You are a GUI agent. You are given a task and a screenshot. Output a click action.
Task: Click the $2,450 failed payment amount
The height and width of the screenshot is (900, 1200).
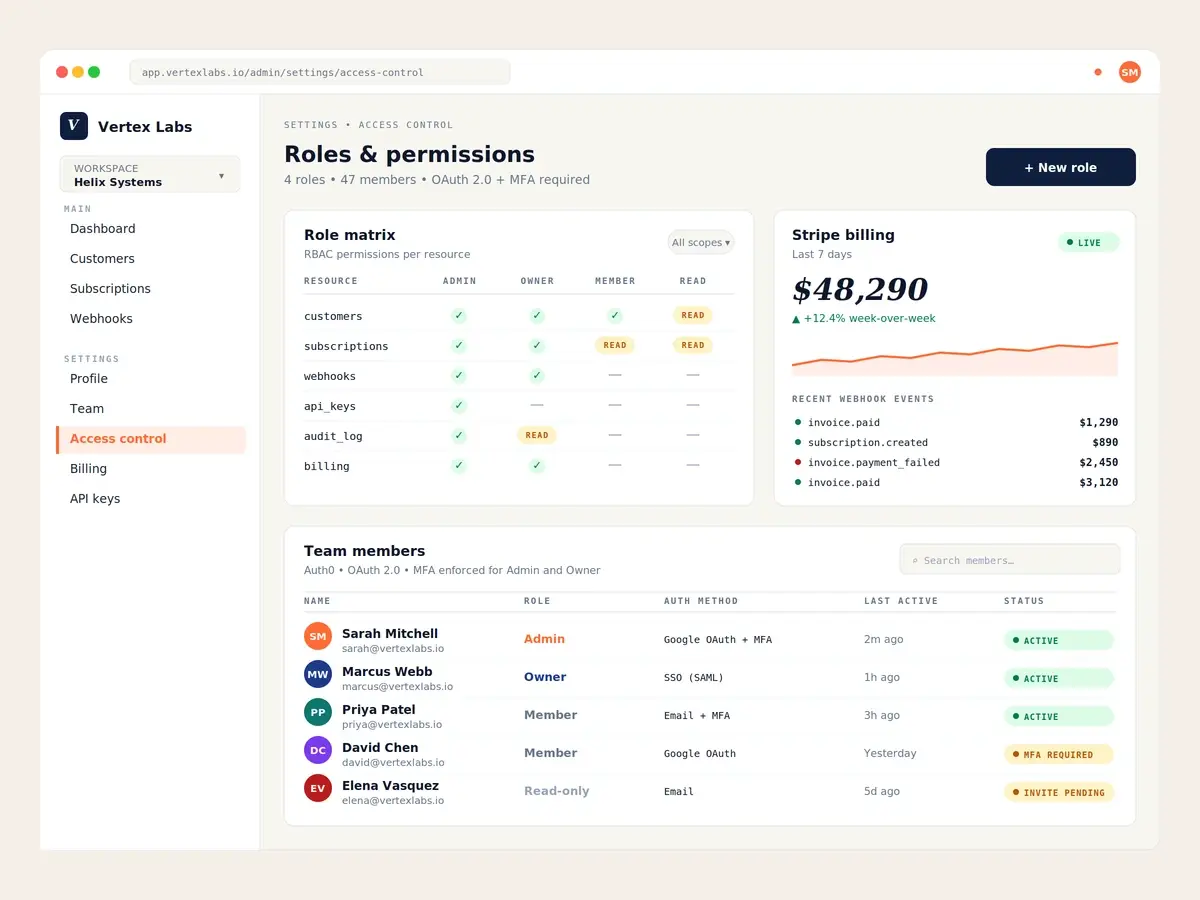click(1099, 462)
